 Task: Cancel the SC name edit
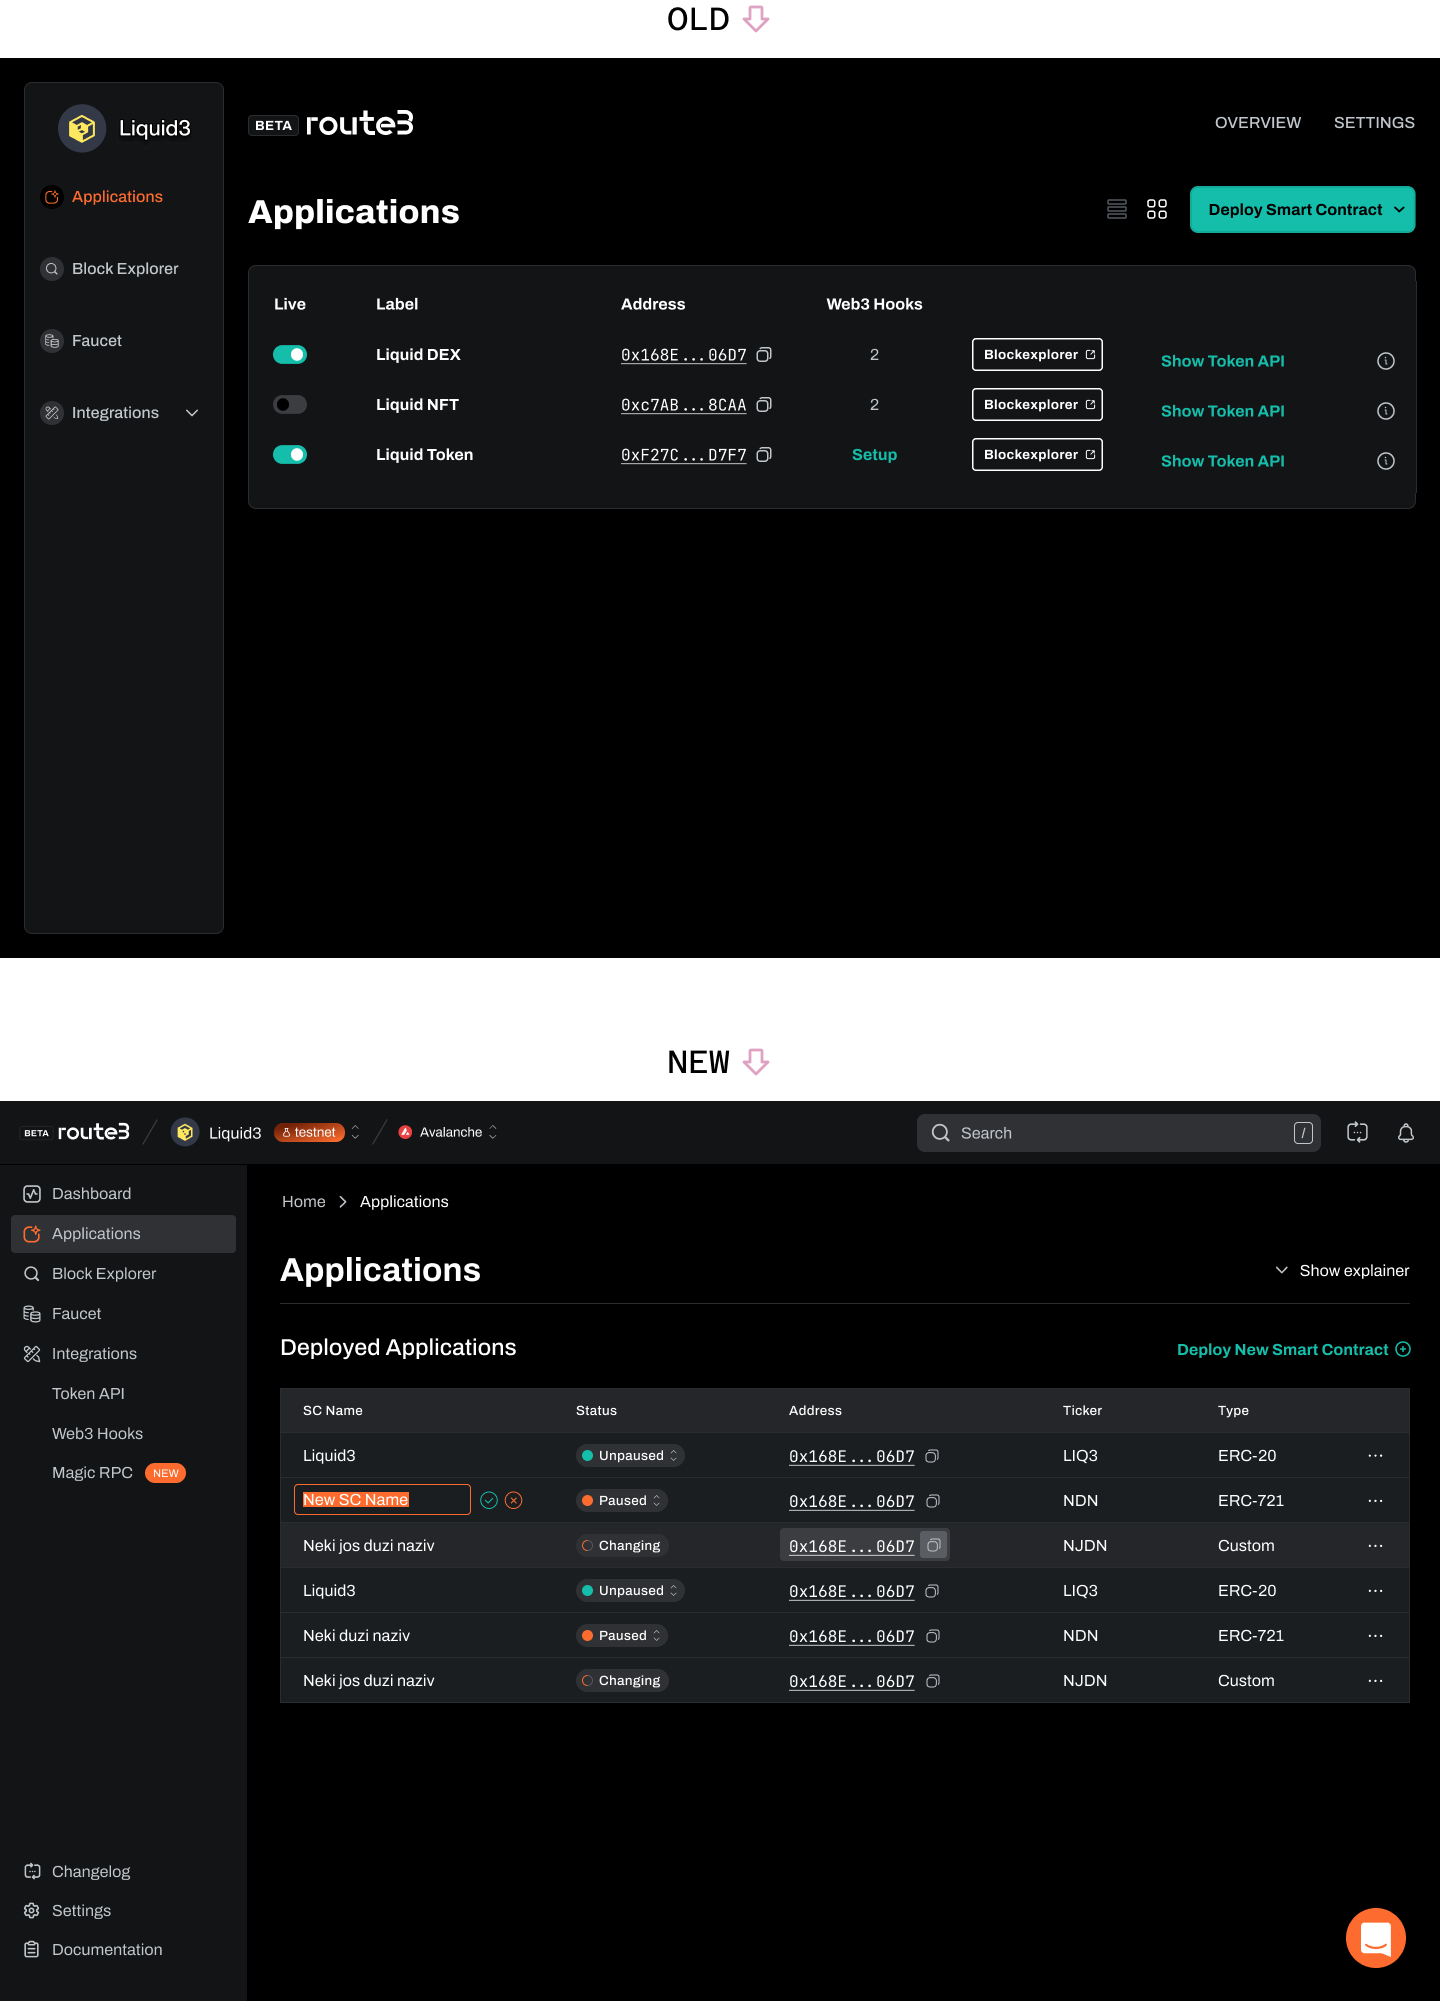pos(514,1500)
